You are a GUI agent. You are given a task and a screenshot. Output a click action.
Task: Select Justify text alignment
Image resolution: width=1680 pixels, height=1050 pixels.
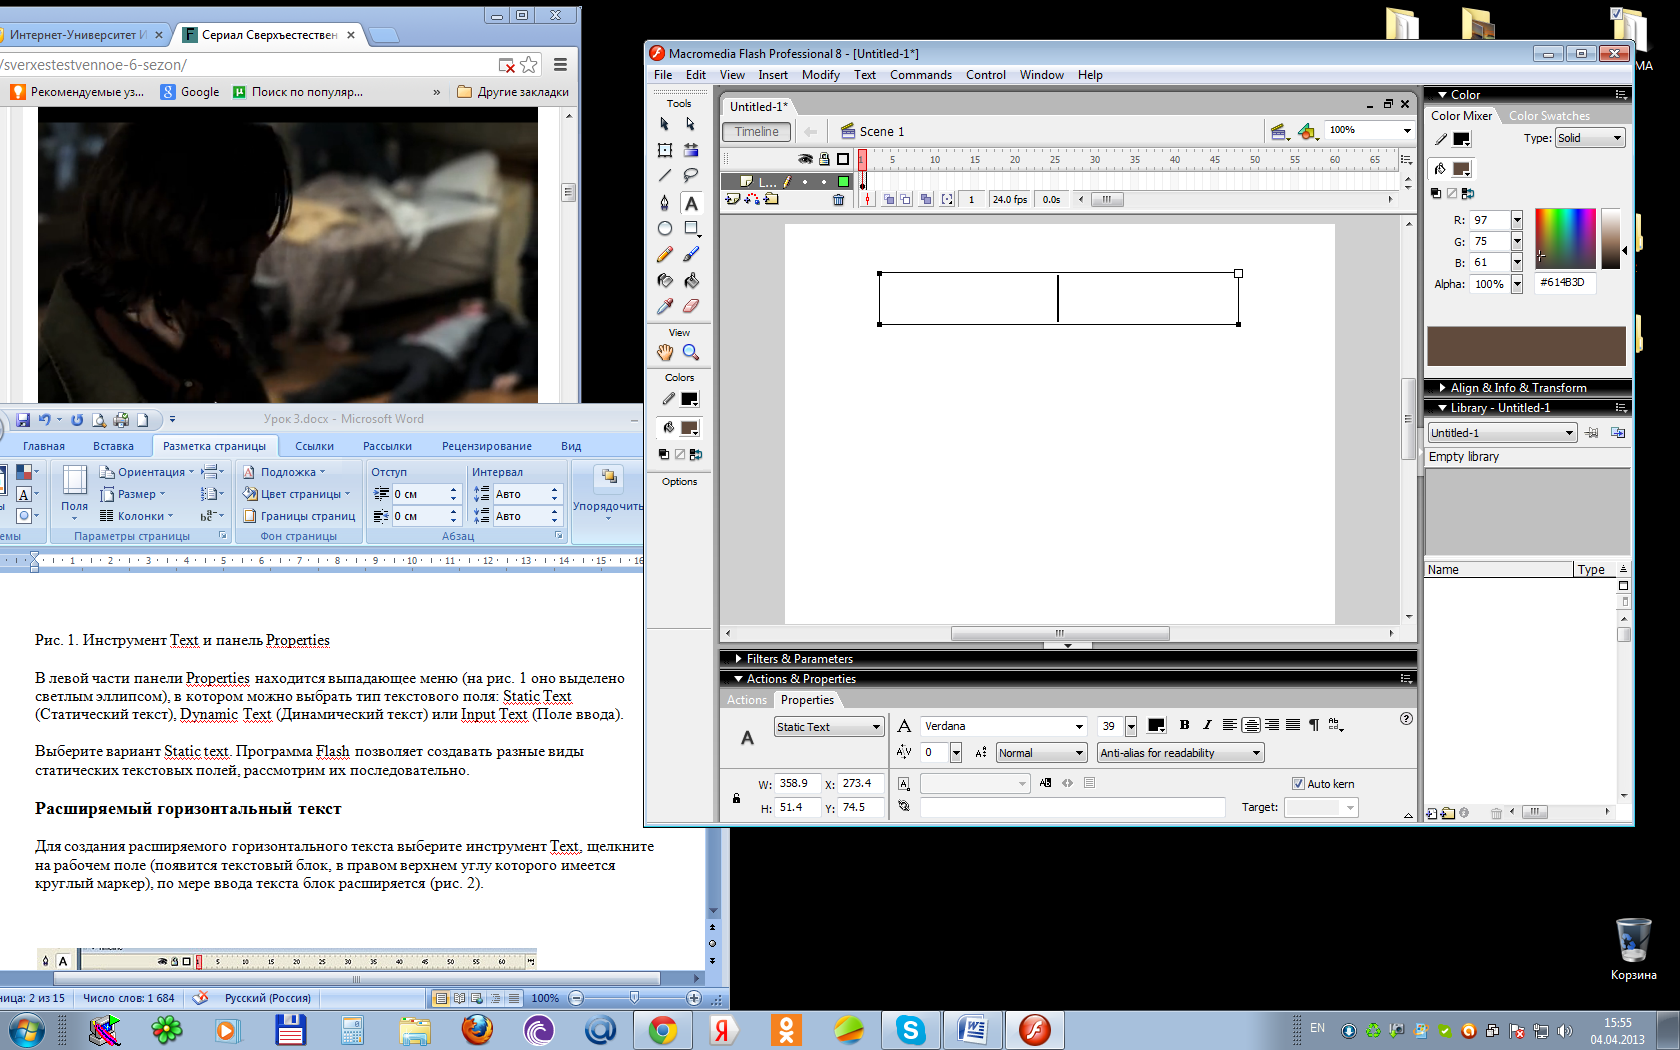click(1293, 725)
